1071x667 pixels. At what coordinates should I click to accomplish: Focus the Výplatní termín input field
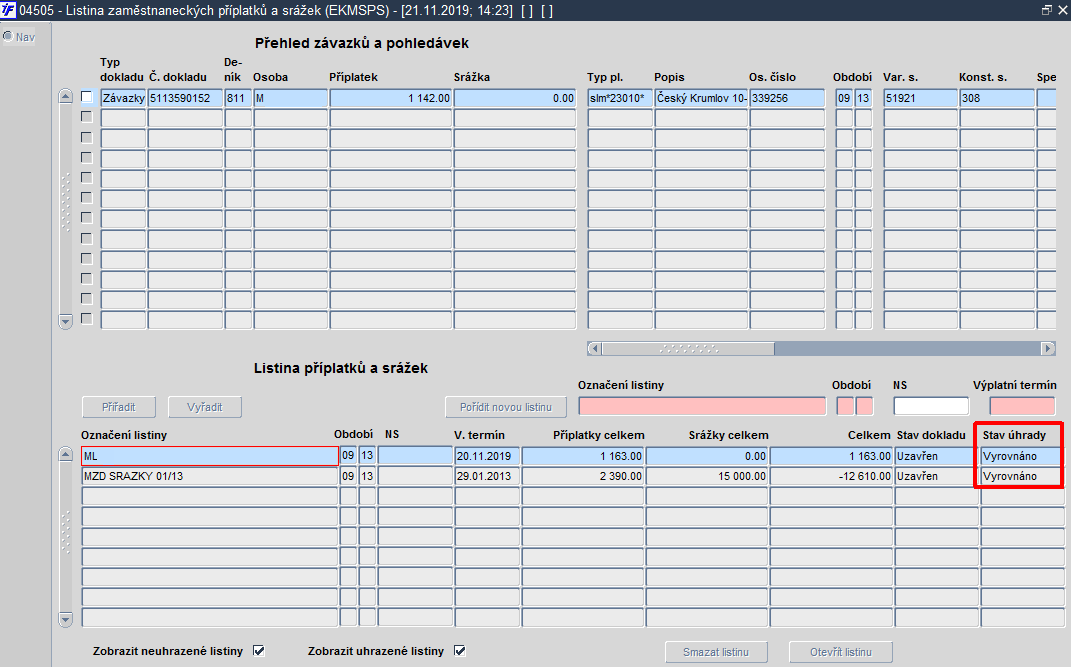point(1023,406)
